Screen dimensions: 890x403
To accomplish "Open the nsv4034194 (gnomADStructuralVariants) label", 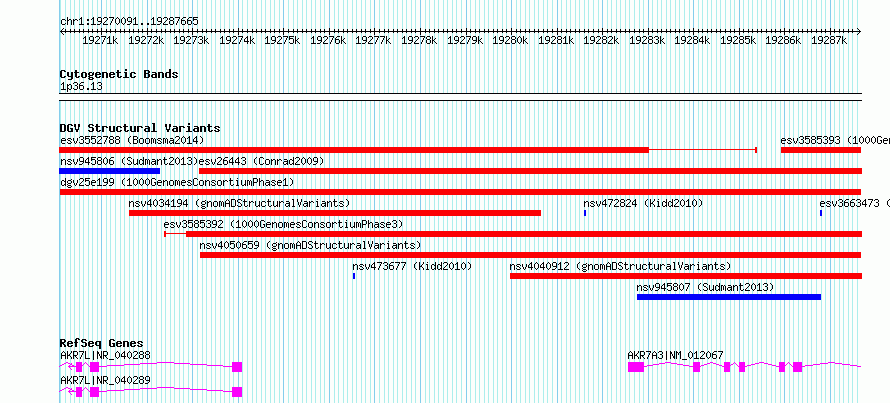I will tap(239, 203).
